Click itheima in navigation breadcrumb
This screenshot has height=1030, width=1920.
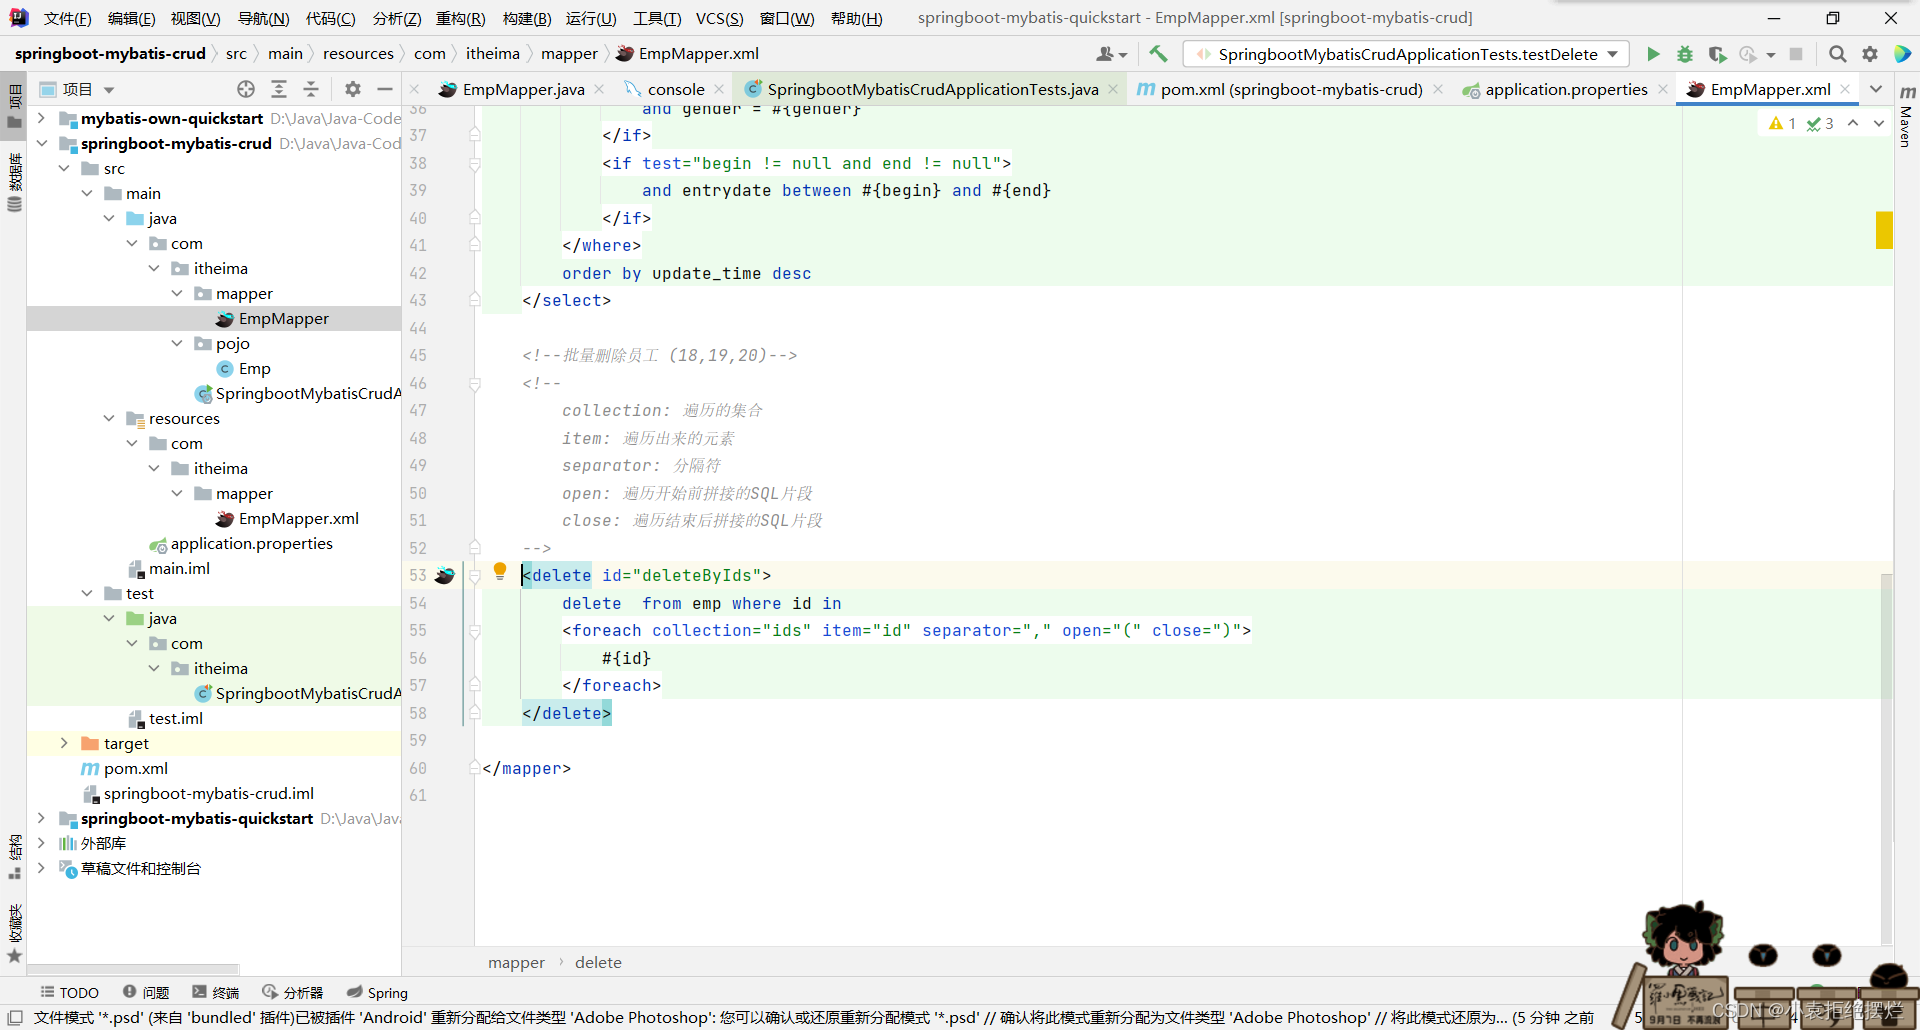point(493,54)
